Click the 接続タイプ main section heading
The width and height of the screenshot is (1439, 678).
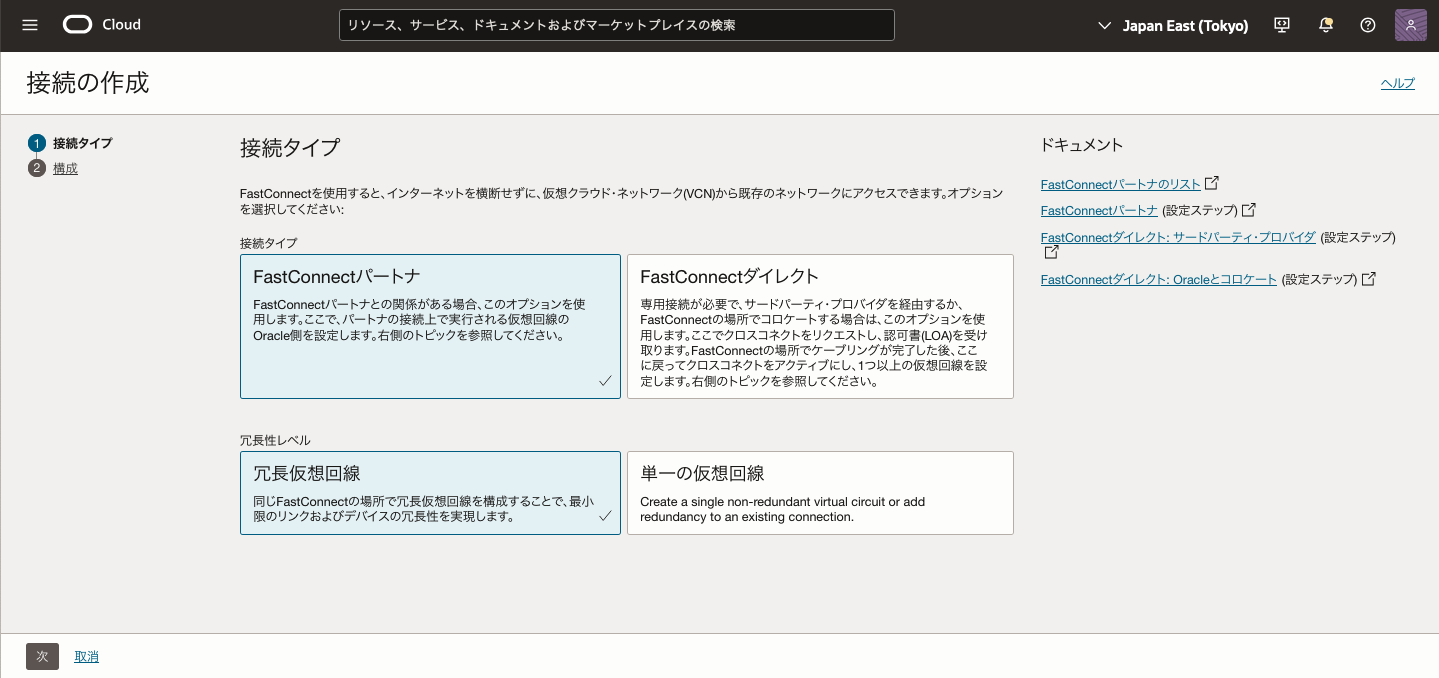290,148
